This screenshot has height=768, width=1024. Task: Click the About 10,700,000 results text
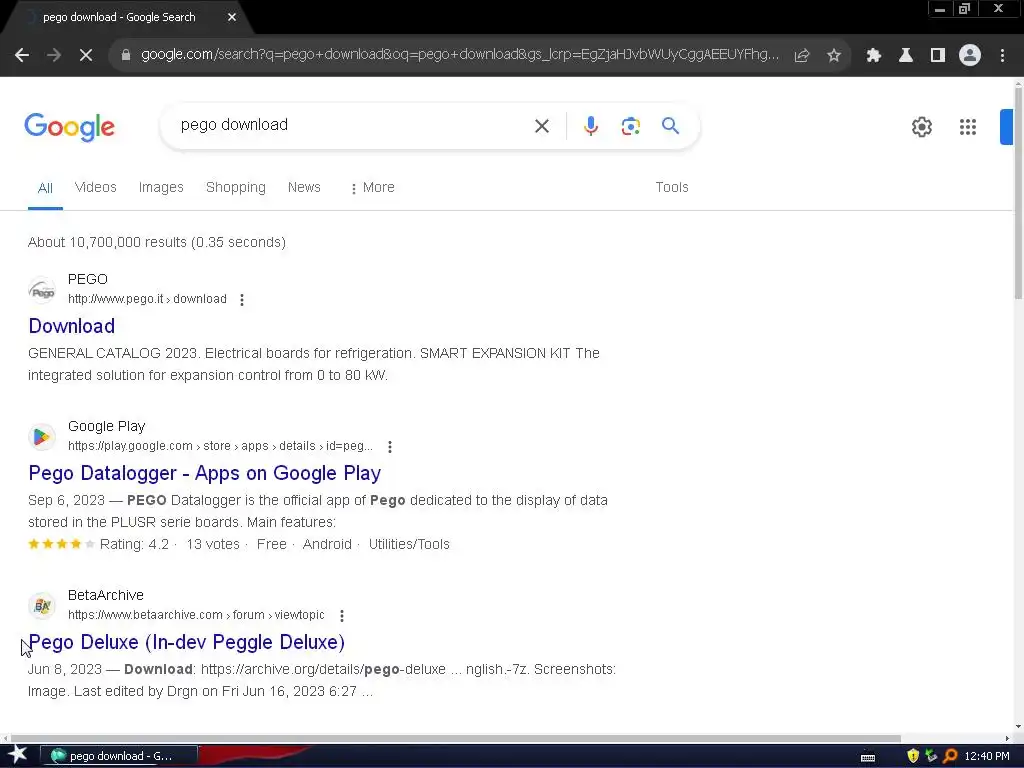click(157, 242)
